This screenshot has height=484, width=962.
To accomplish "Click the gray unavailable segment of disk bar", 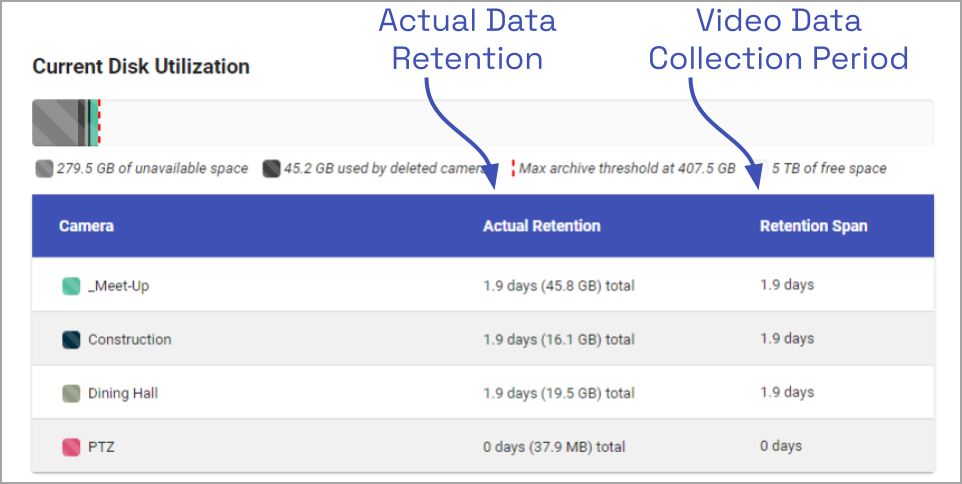I will coord(55,124).
